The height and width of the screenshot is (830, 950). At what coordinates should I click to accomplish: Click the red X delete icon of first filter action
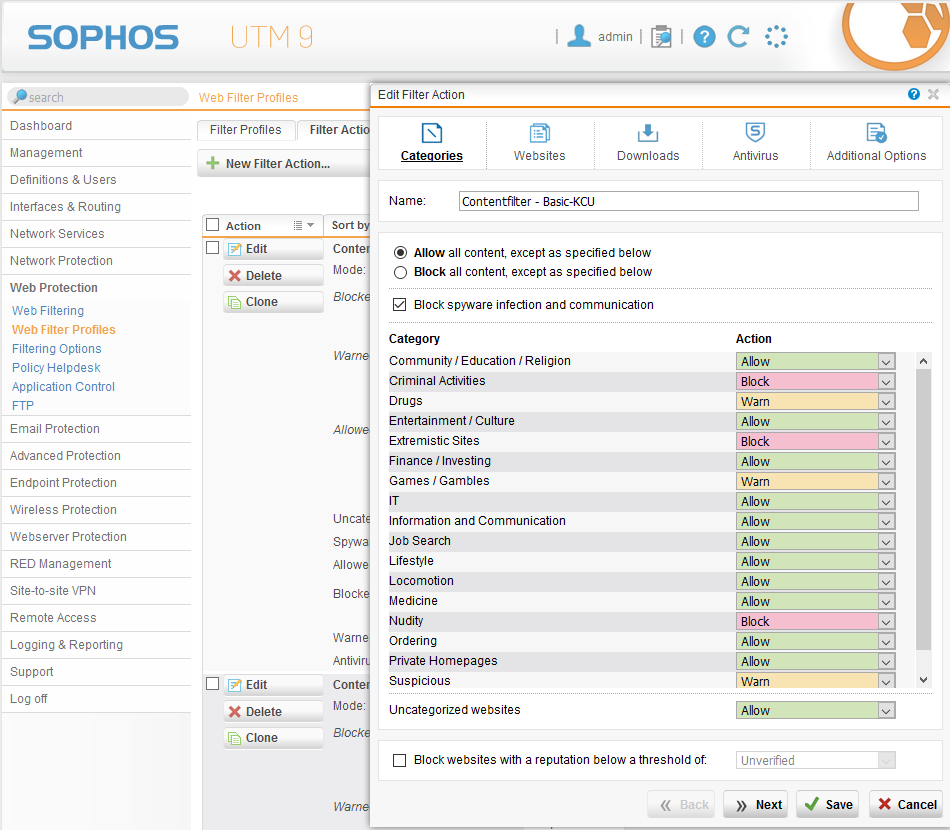tap(234, 276)
